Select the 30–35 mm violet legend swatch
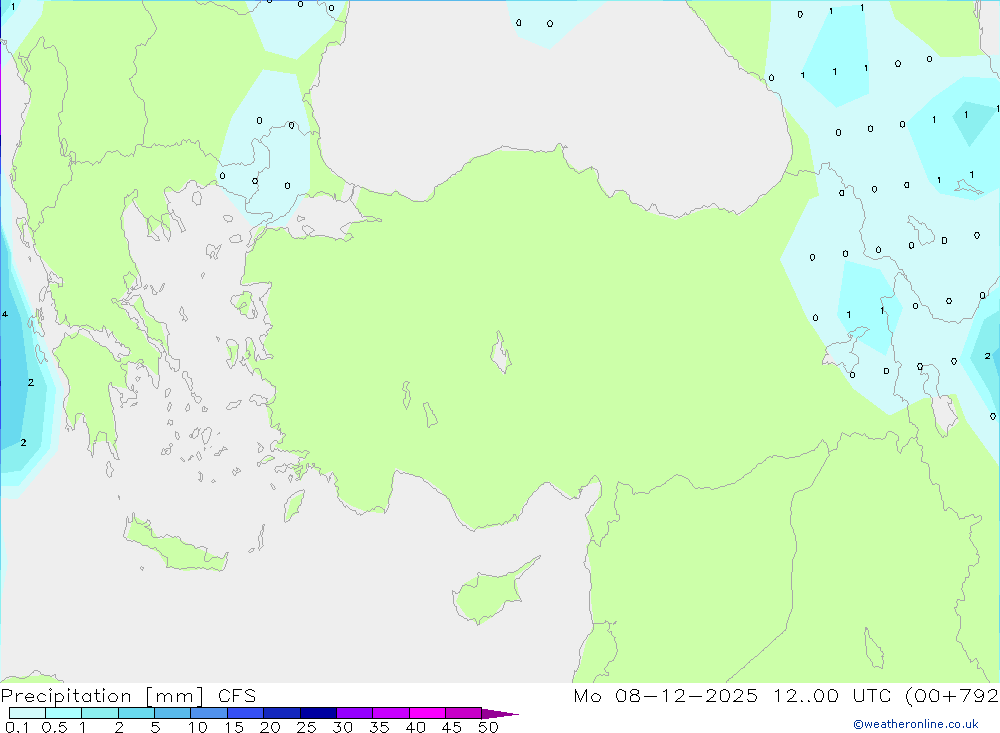The width and height of the screenshot is (1000, 733). [x=354, y=713]
